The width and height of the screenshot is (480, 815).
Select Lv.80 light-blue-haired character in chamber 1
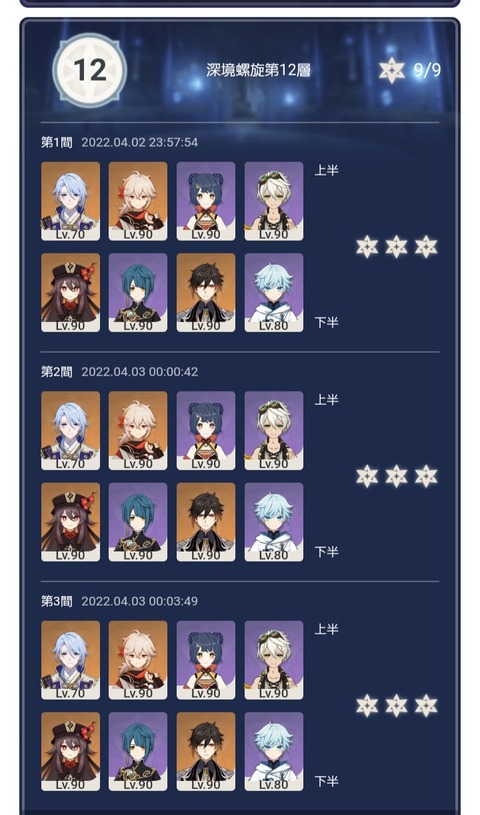274,293
